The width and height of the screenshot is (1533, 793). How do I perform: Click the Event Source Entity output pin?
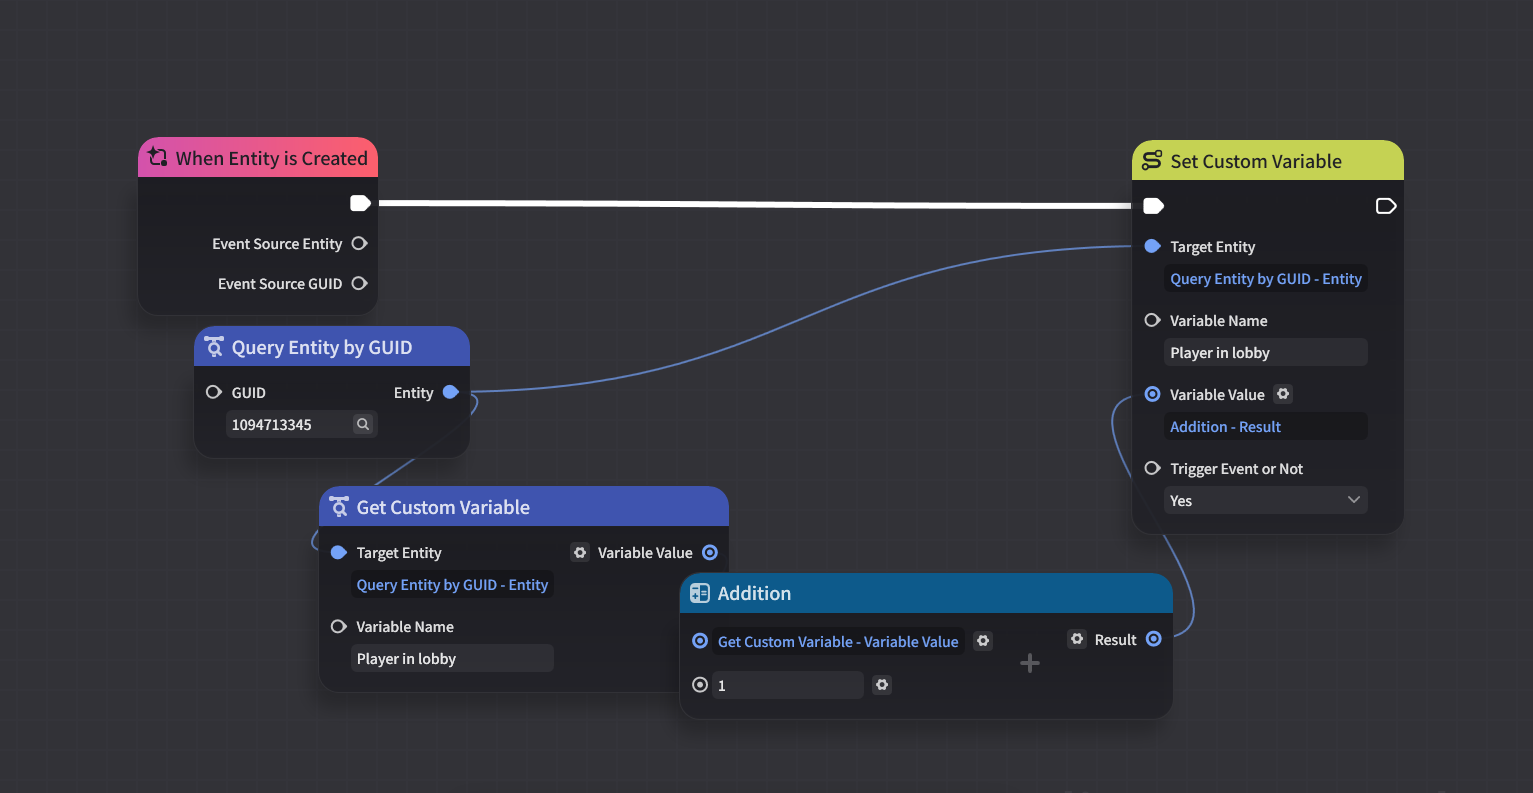coord(360,243)
